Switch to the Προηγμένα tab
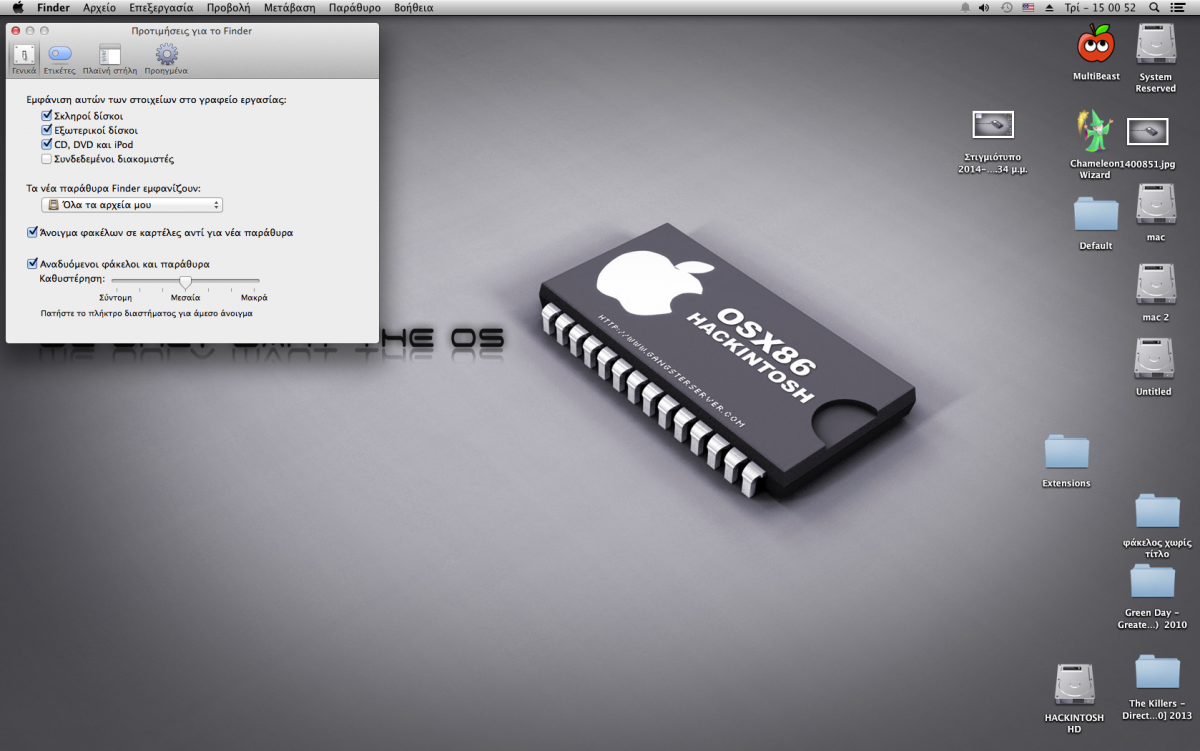The image size is (1200, 751). (x=166, y=60)
